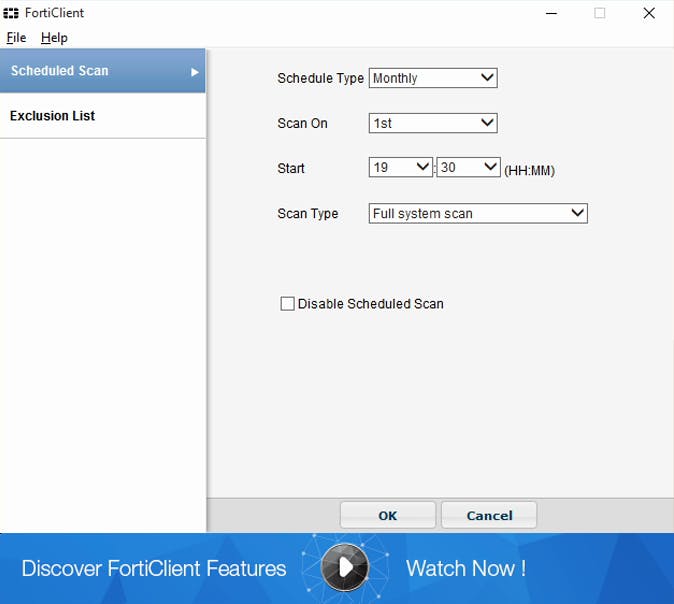Click the Start label

[x=291, y=168]
